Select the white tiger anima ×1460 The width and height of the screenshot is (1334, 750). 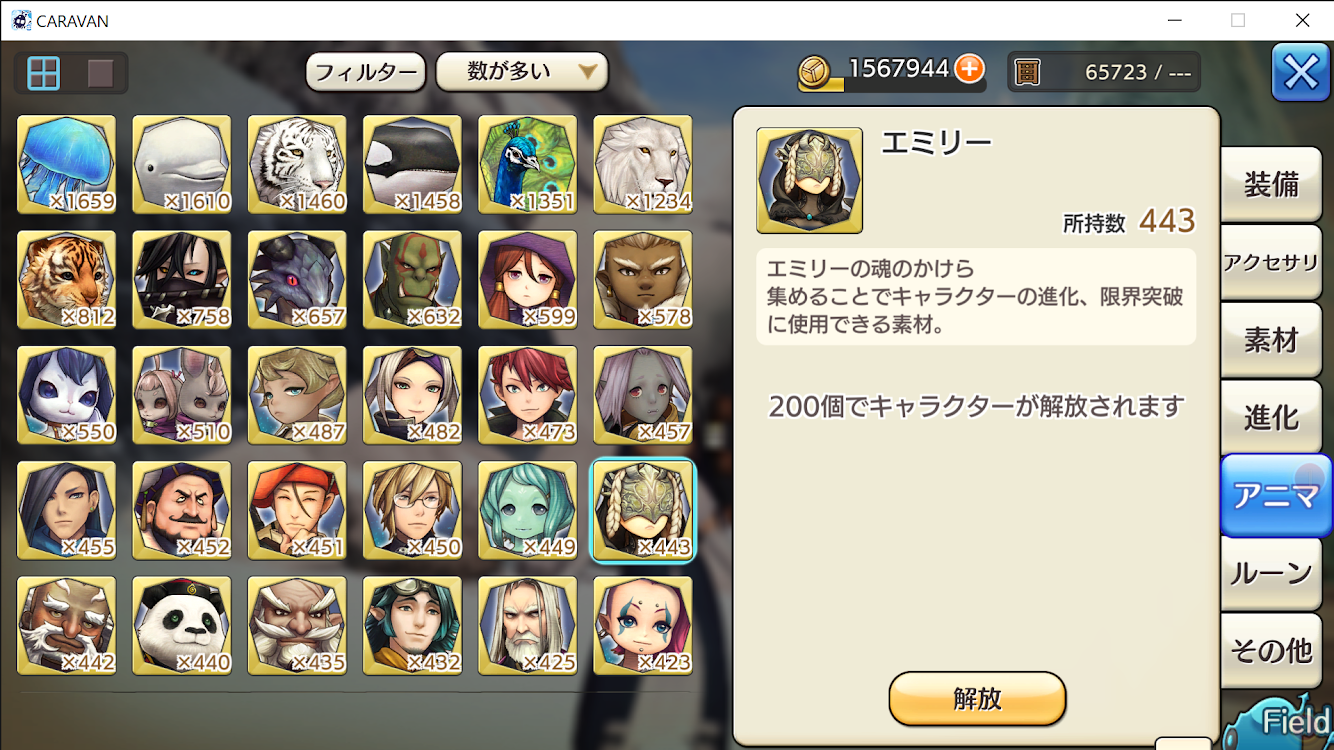click(297, 165)
